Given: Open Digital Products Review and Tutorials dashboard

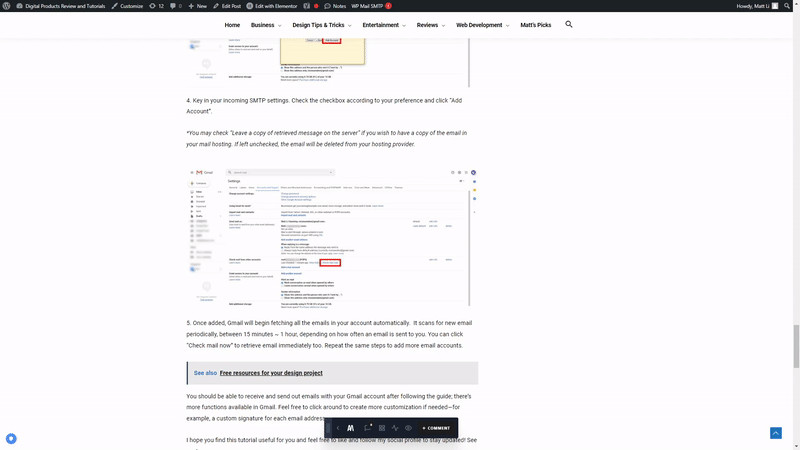Looking at the screenshot, I should tap(60, 6).
